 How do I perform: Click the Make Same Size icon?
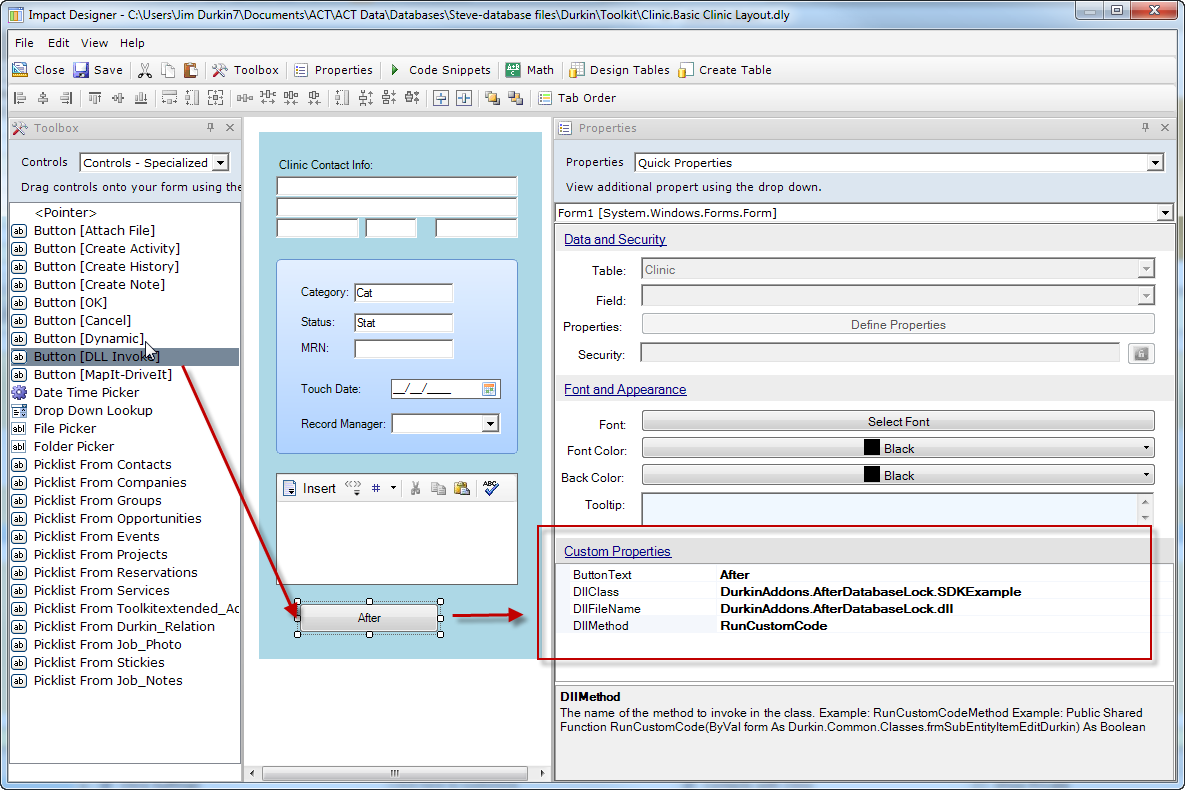[215, 98]
